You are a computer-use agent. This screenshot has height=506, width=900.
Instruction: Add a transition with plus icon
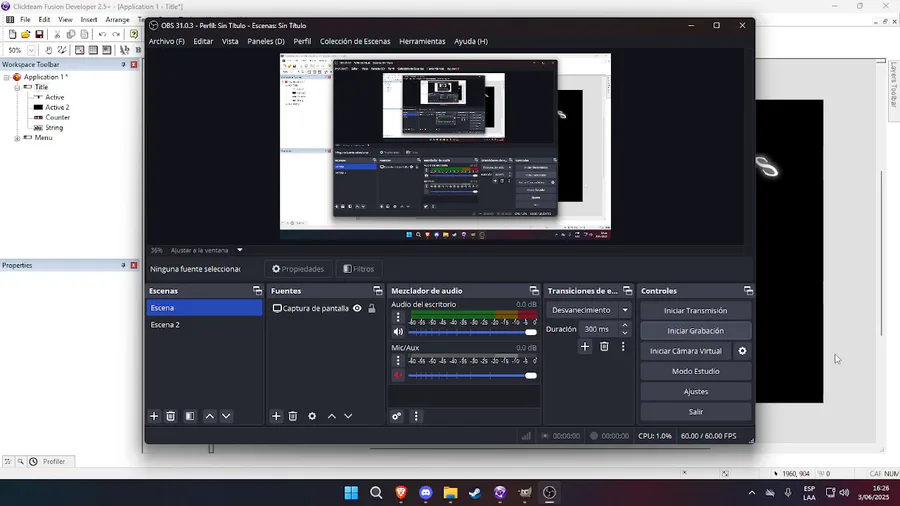pos(585,346)
